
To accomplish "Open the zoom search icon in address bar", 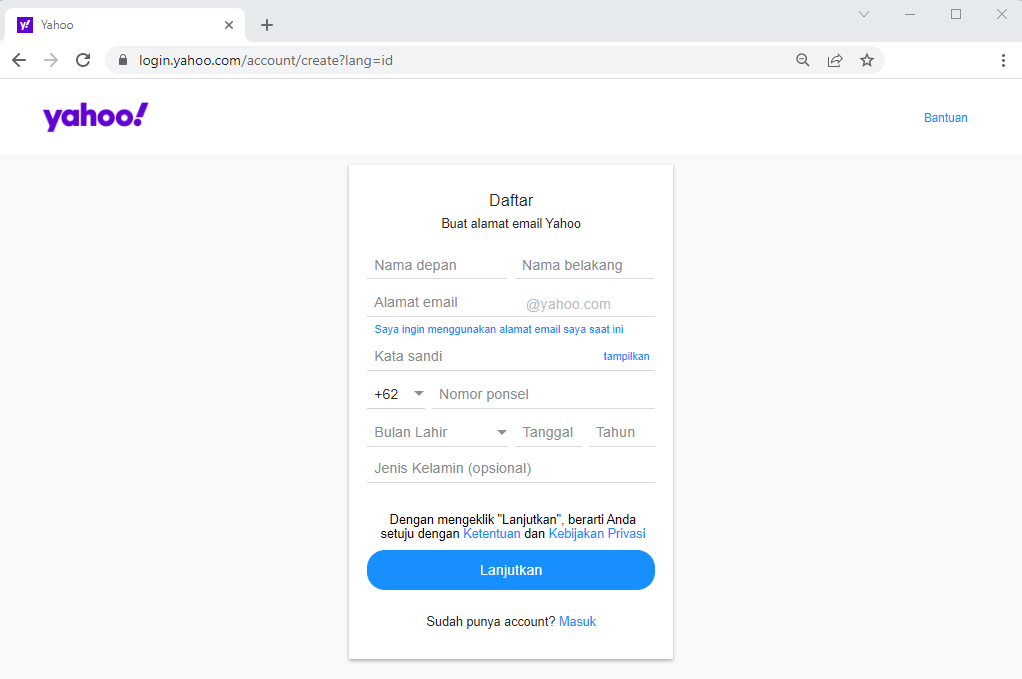I will click(803, 59).
